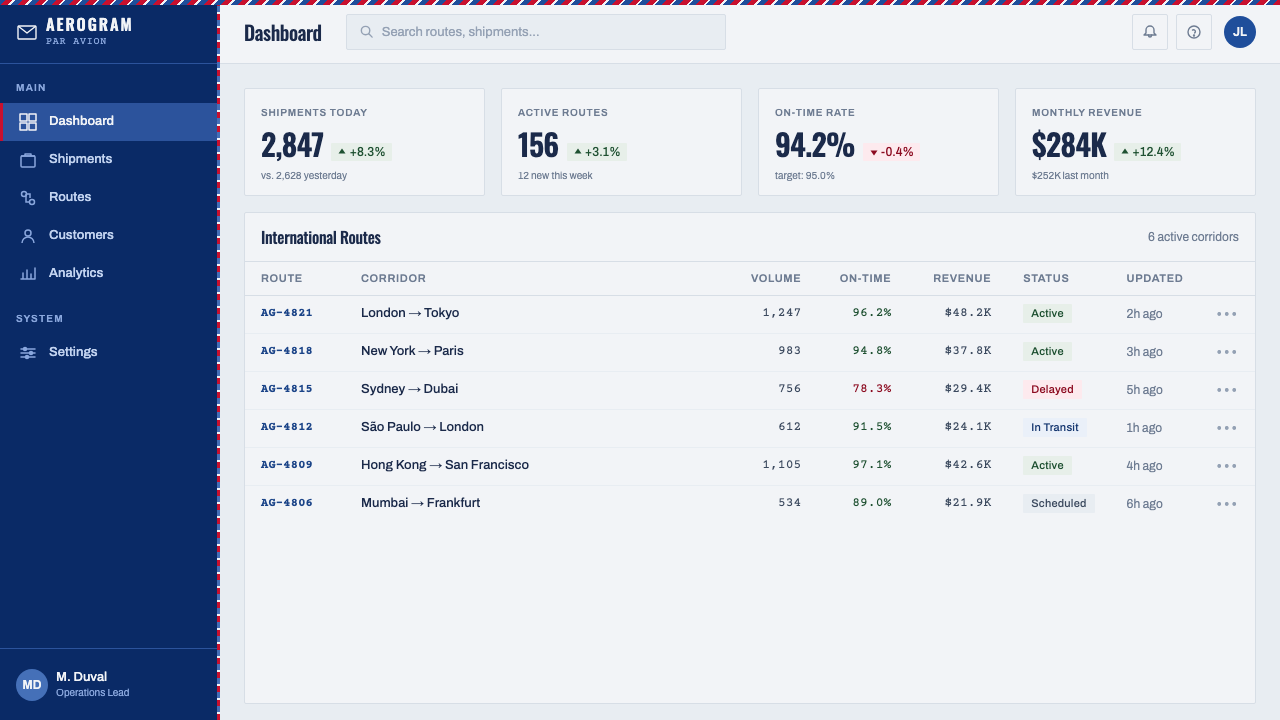Click the $48.2K revenue value

968,313
